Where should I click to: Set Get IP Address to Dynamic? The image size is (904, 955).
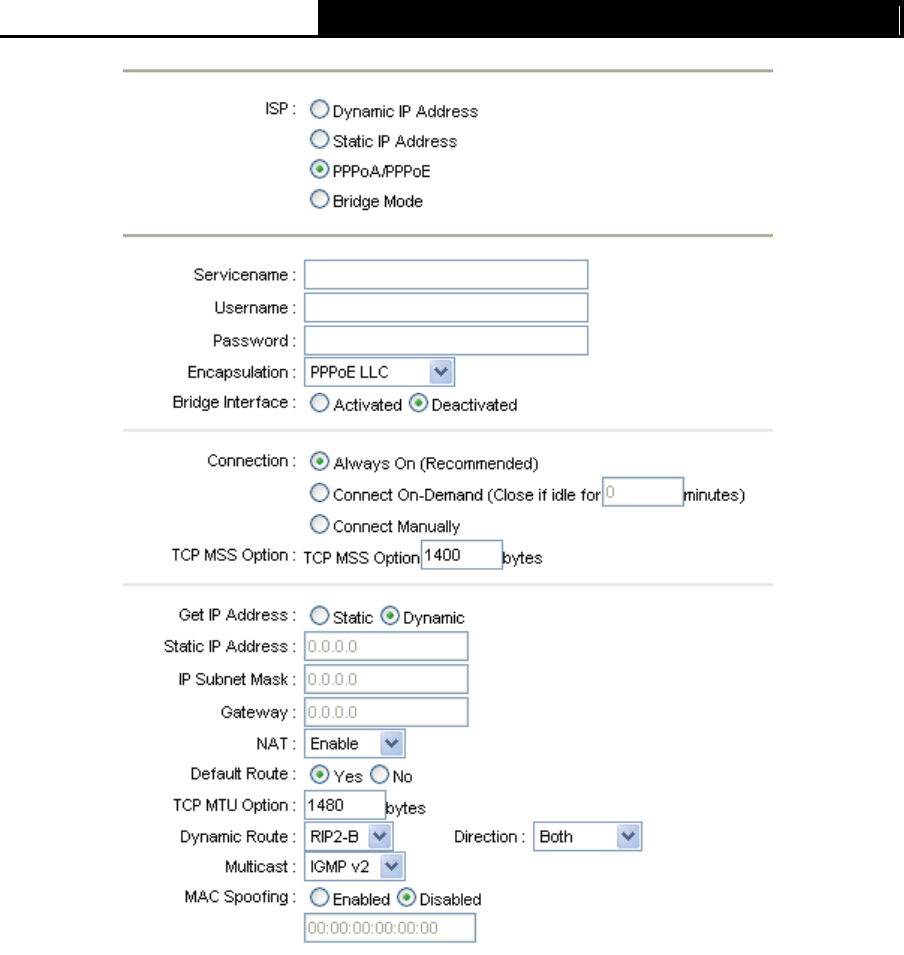390,615
